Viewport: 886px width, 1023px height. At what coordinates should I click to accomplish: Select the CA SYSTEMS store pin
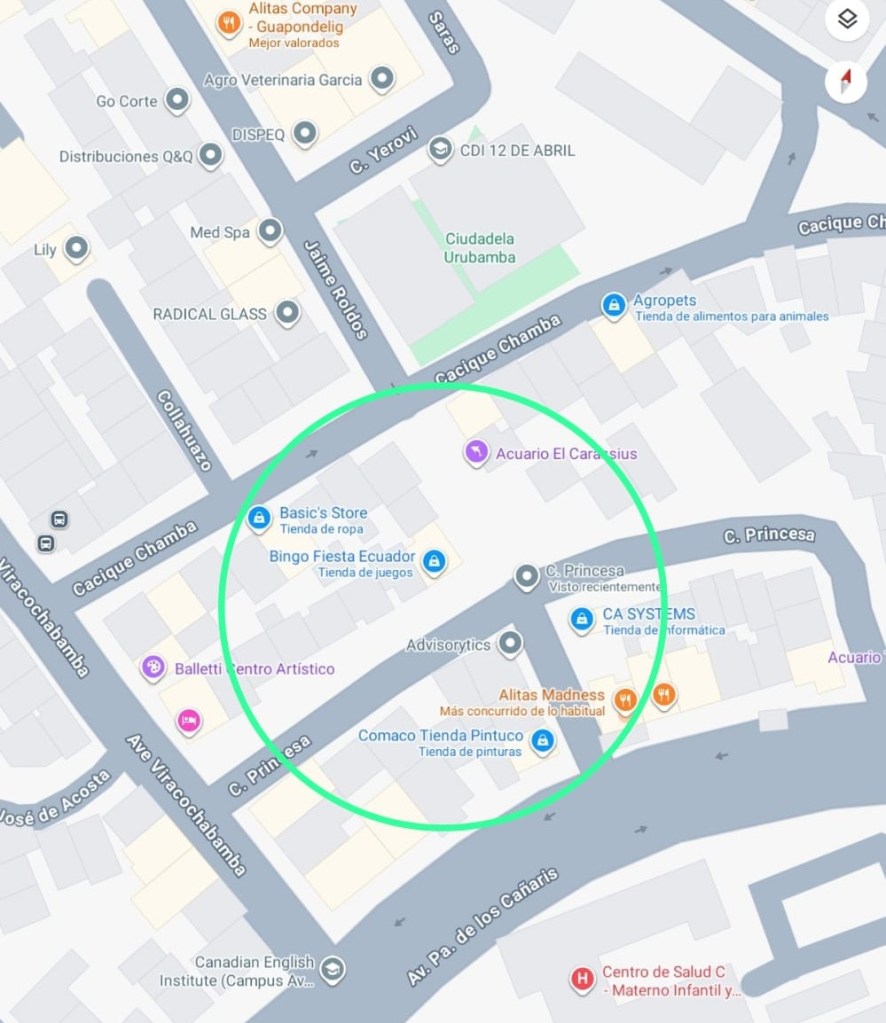click(581, 620)
